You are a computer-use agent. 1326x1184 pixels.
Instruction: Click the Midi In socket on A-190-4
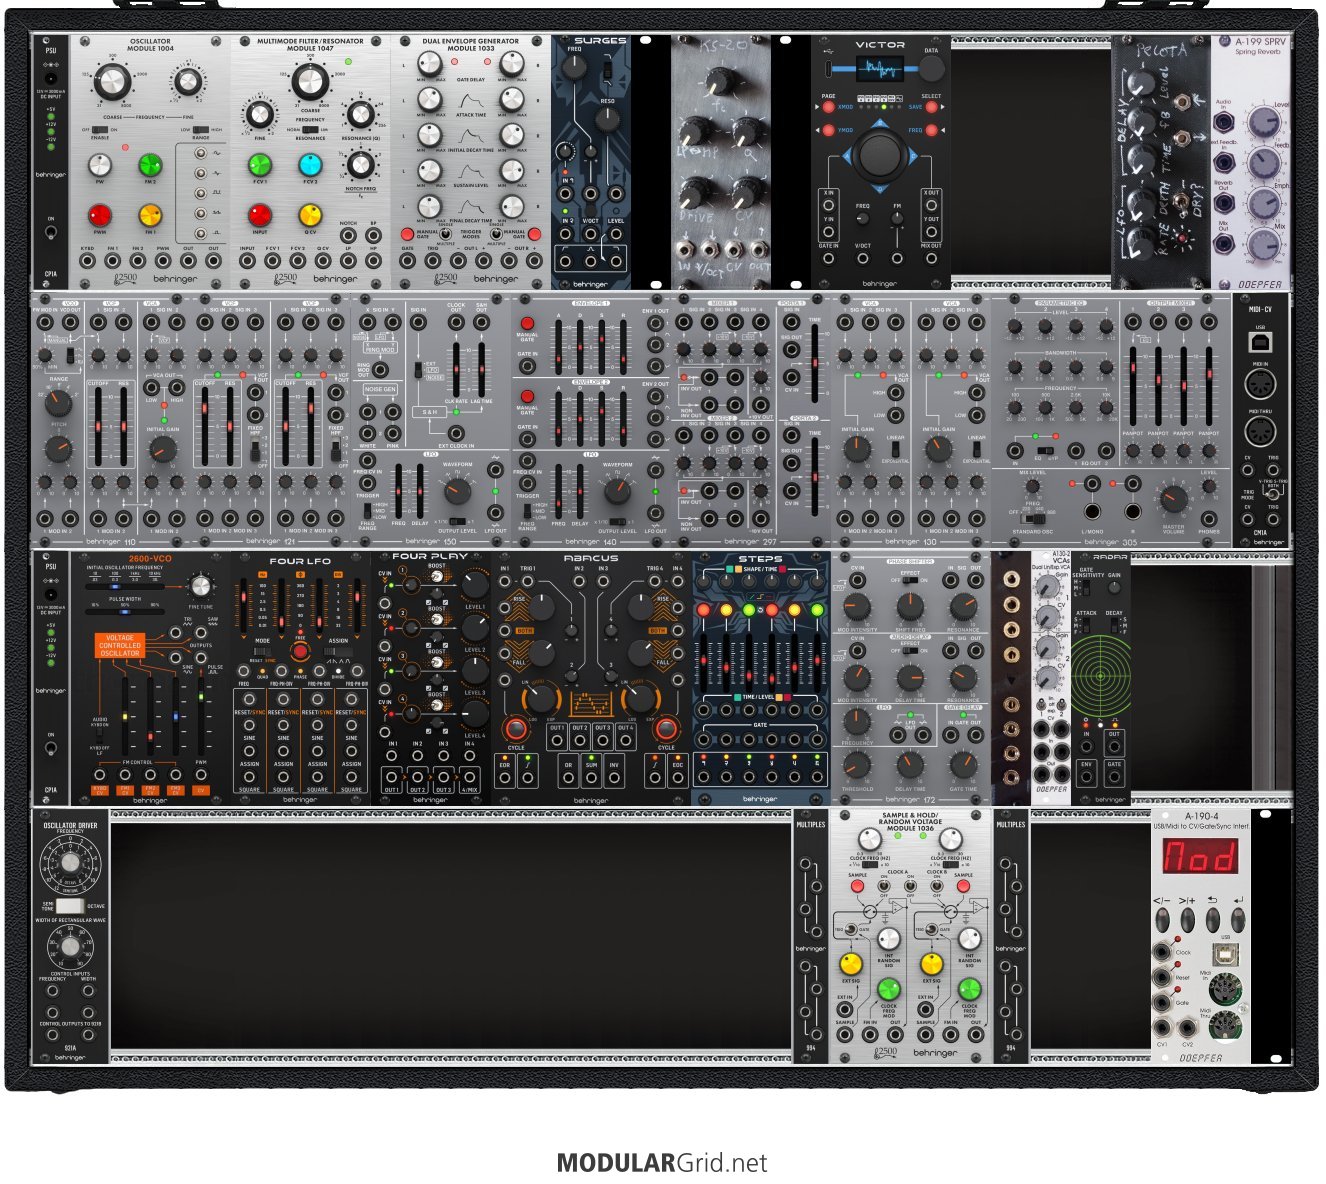(1226, 991)
